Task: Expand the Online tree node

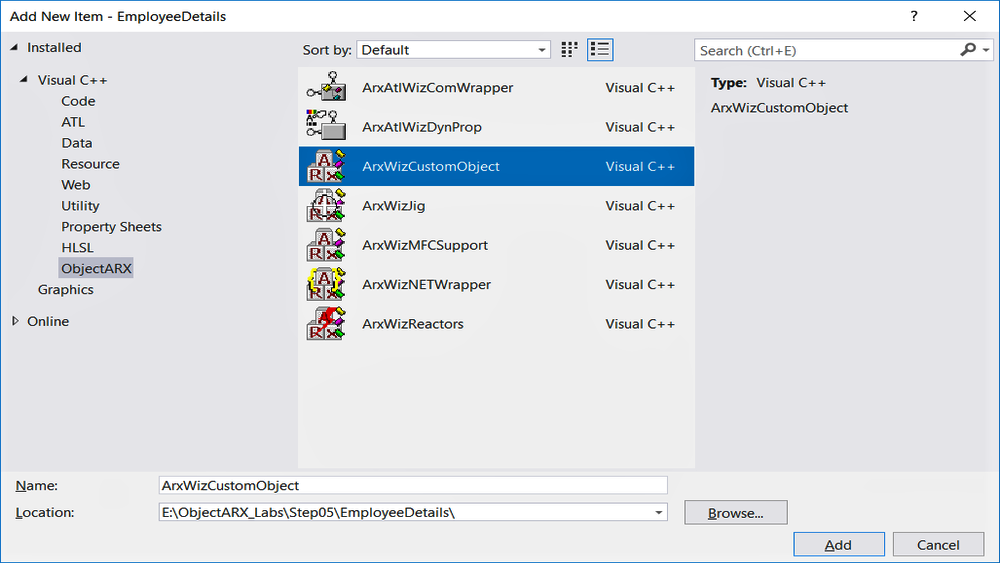Action: (15, 321)
